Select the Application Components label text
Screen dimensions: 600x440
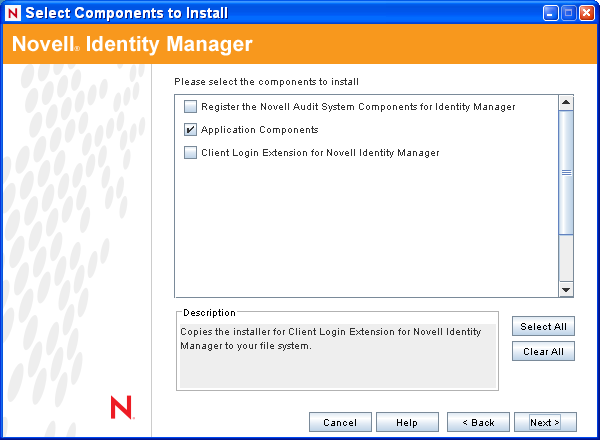[x=259, y=130]
